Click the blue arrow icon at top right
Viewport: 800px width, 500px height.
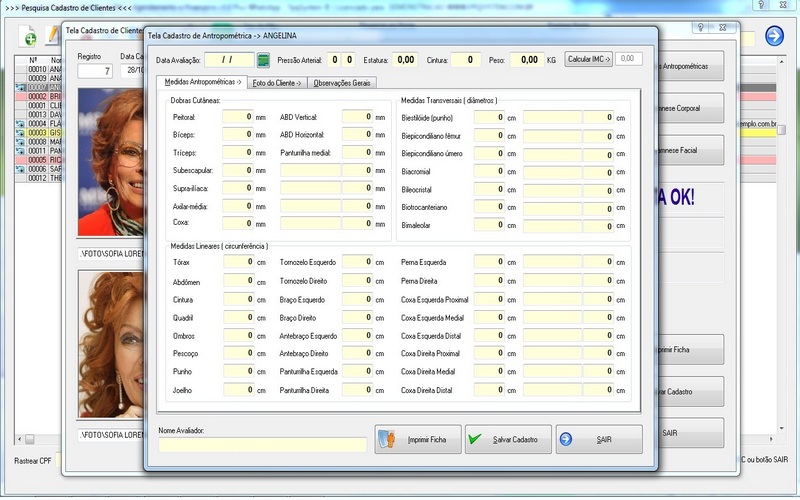pos(774,36)
